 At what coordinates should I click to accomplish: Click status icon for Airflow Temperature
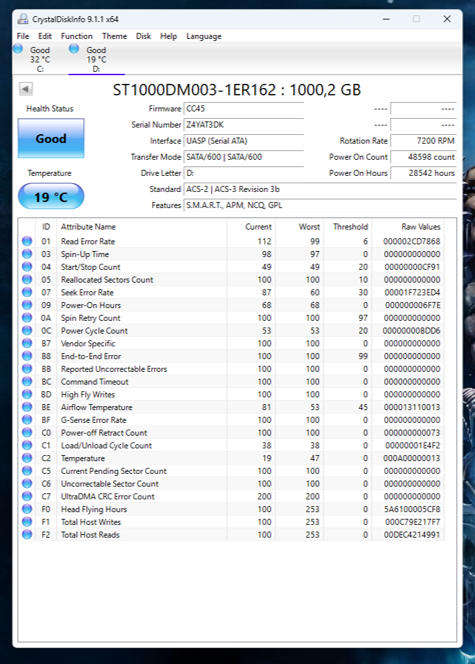27,407
